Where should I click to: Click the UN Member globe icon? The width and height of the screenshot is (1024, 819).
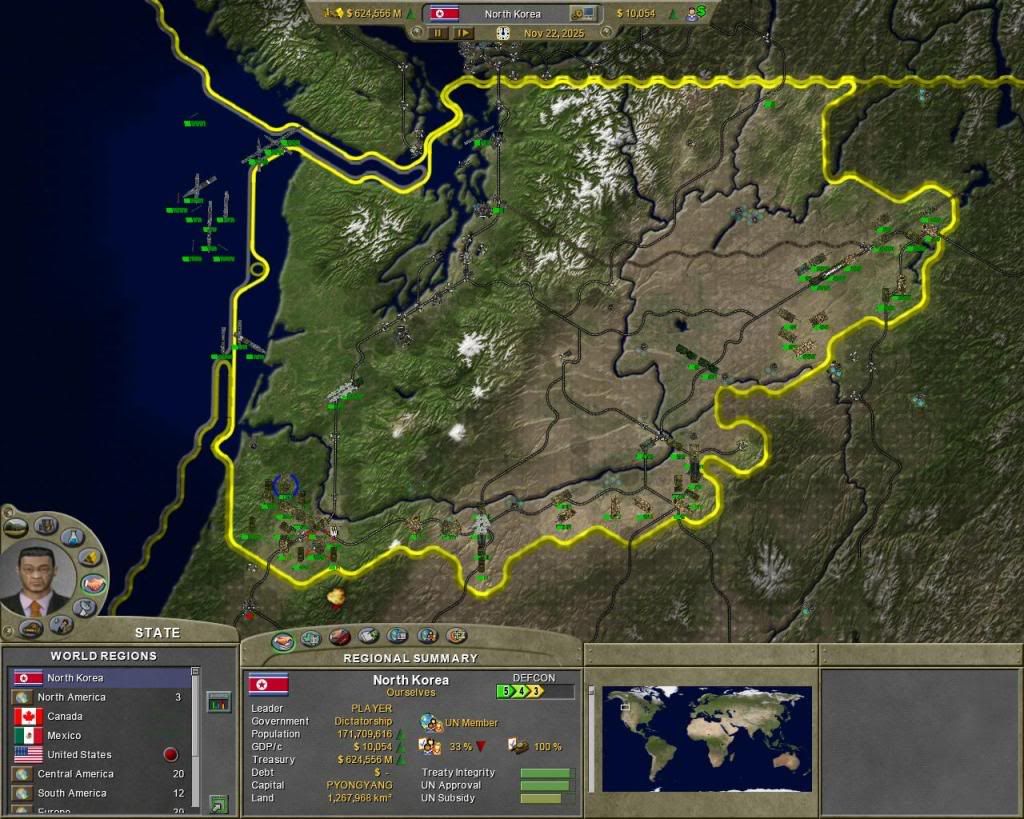click(x=430, y=723)
